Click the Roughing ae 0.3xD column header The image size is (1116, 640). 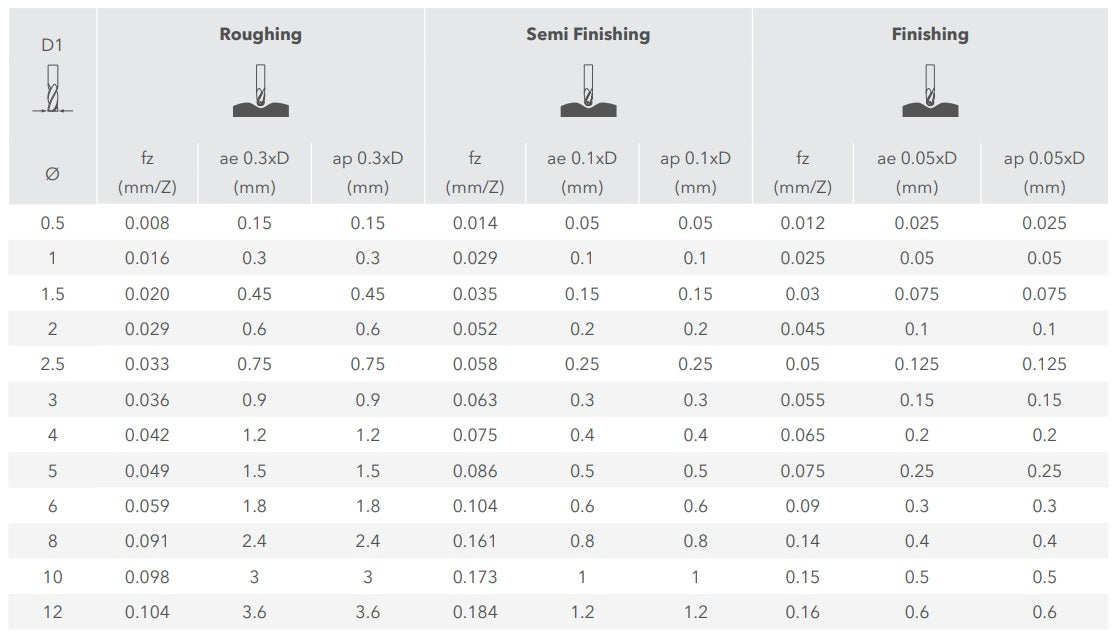[x=255, y=172]
